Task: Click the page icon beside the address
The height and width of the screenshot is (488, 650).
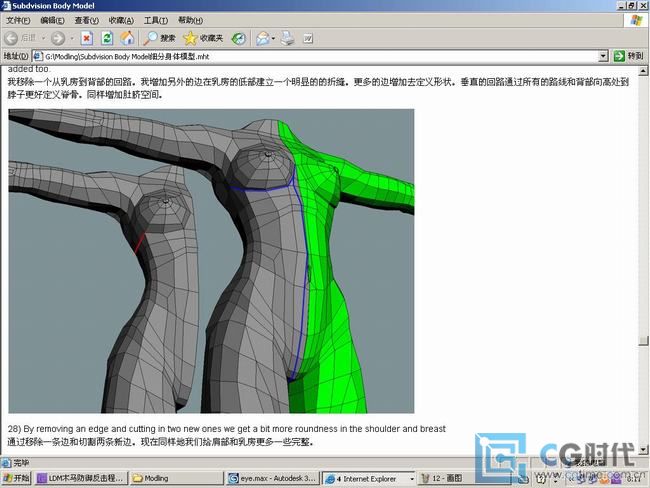Action: point(38,56)
